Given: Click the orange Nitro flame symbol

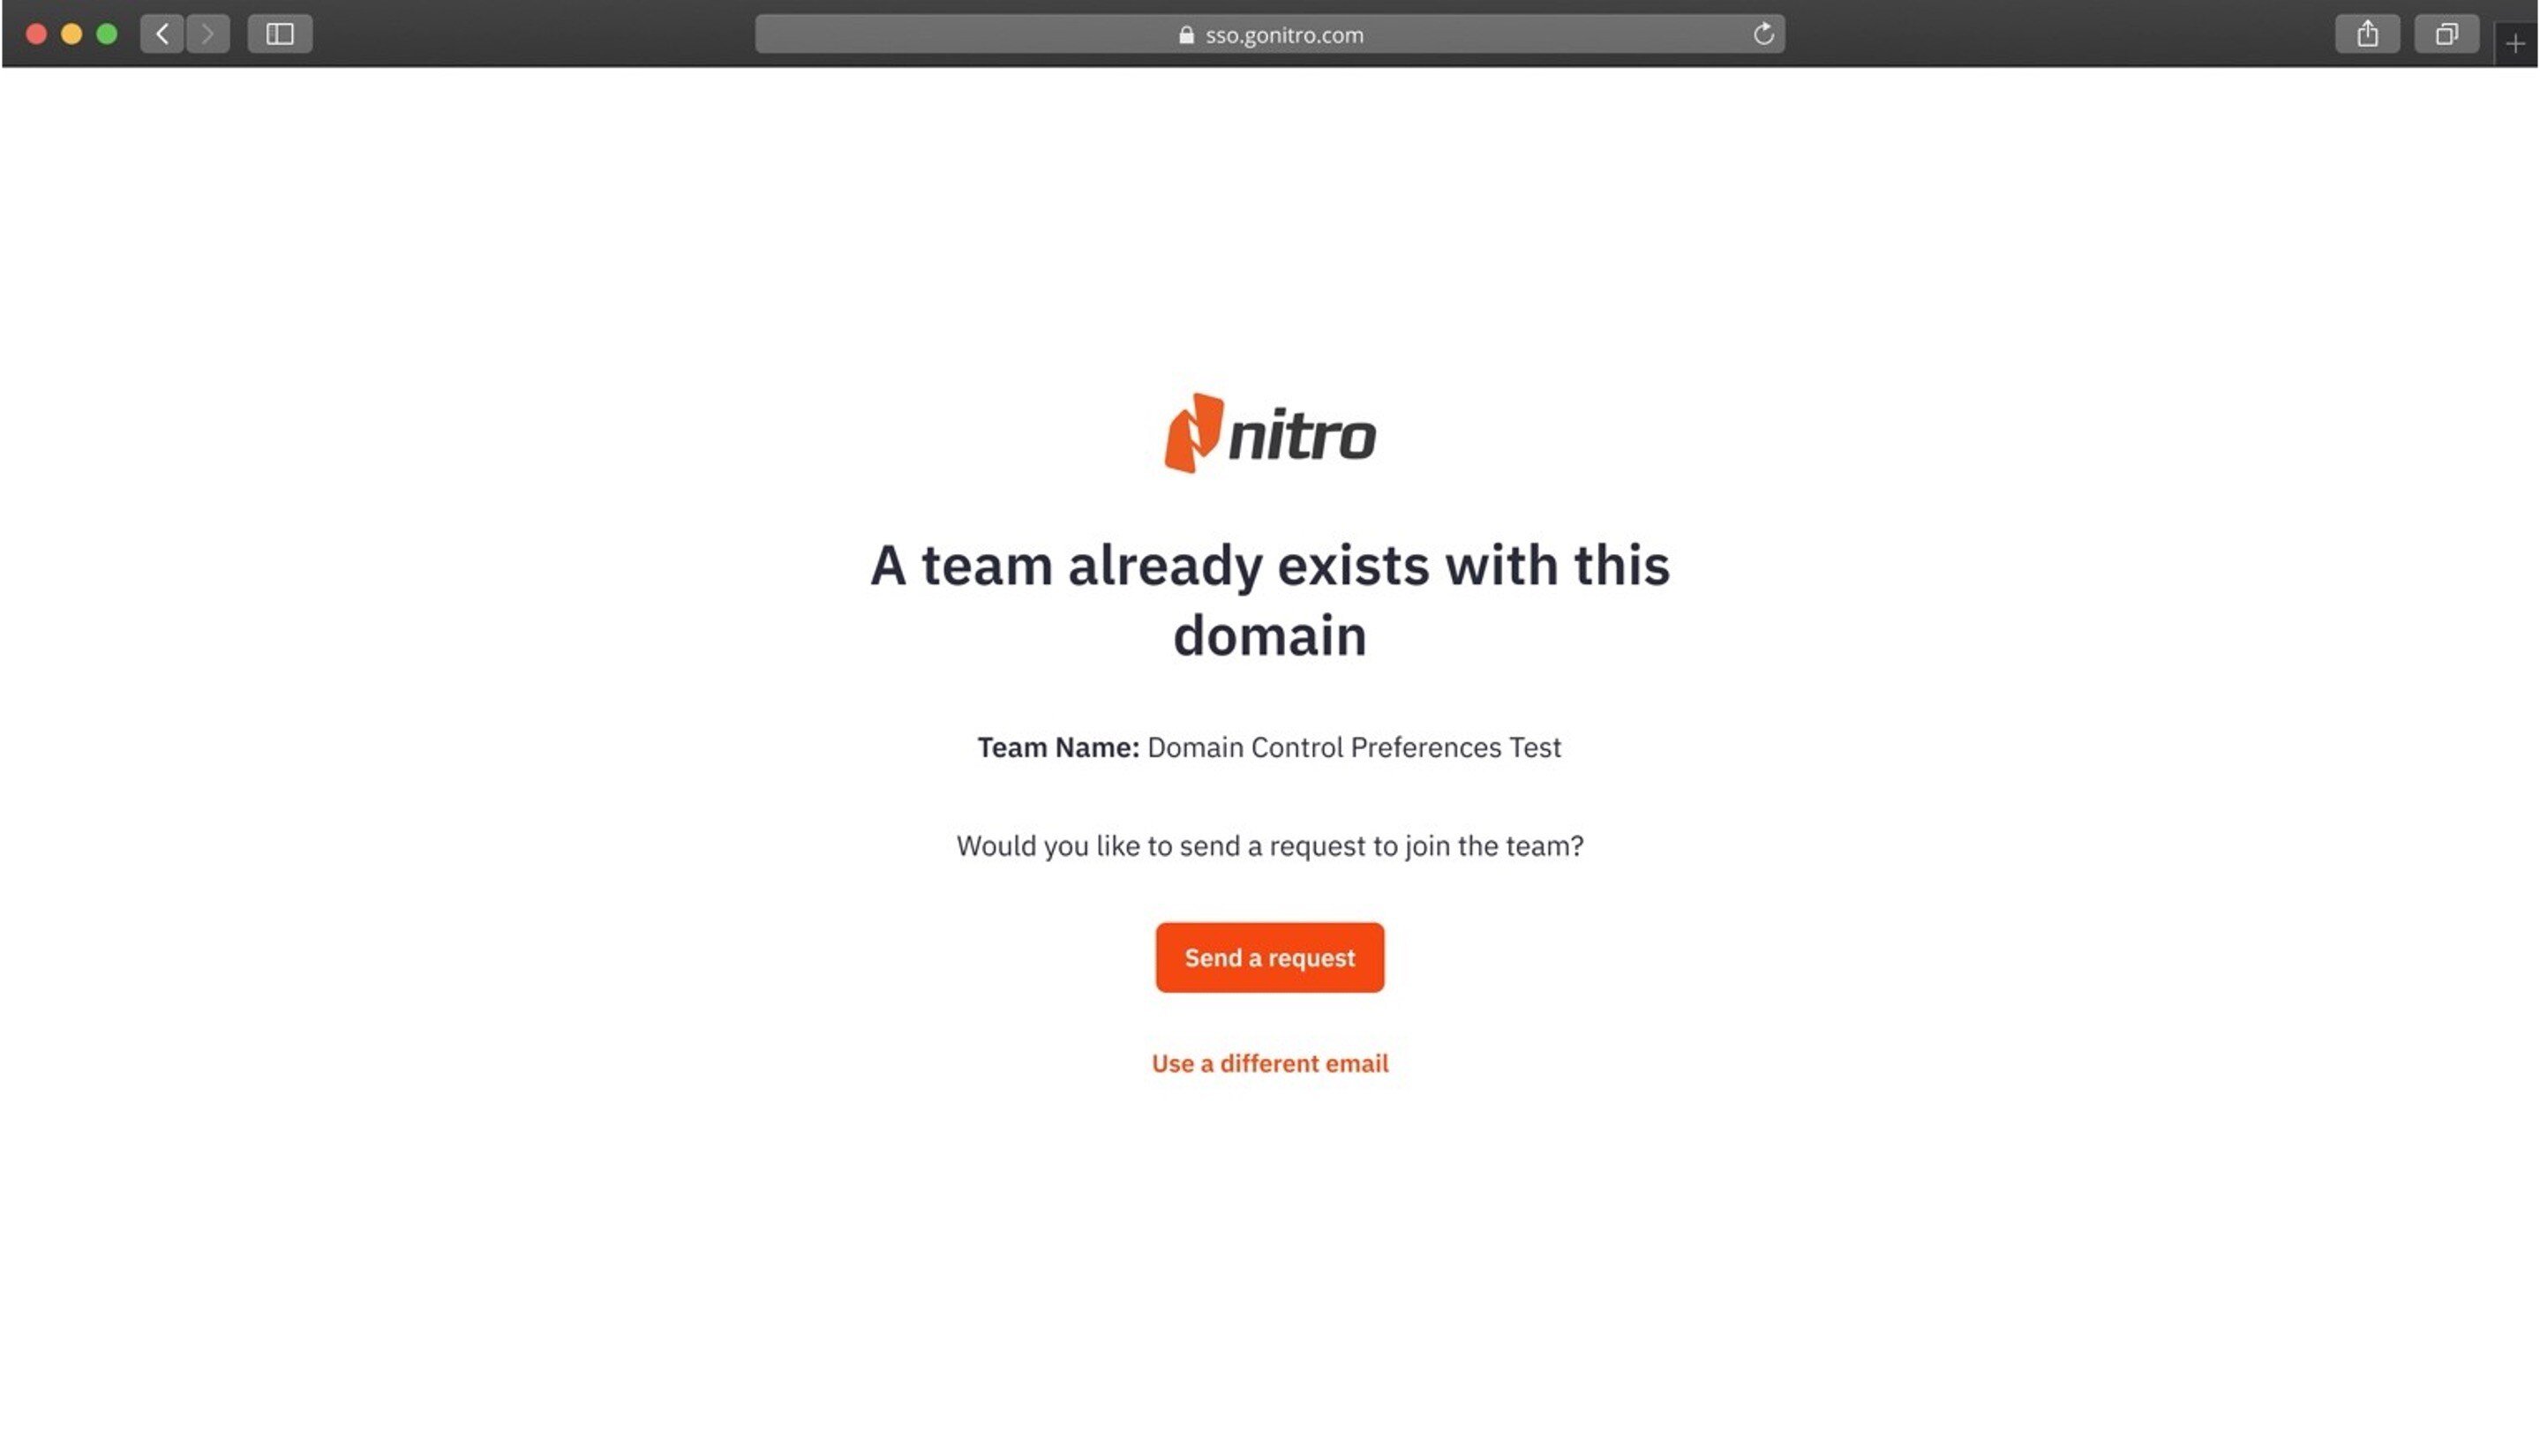Looking at the screenshot, I should point(1196,434).
